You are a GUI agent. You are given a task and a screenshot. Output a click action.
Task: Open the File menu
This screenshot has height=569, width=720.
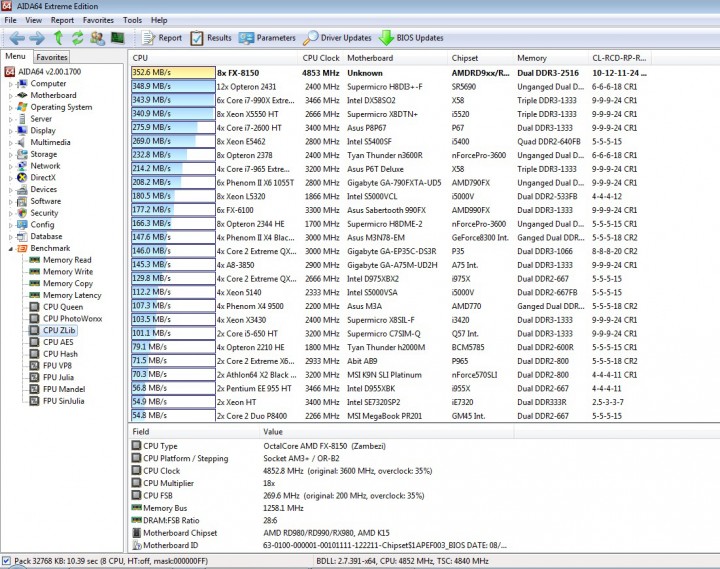click(10, 20)
